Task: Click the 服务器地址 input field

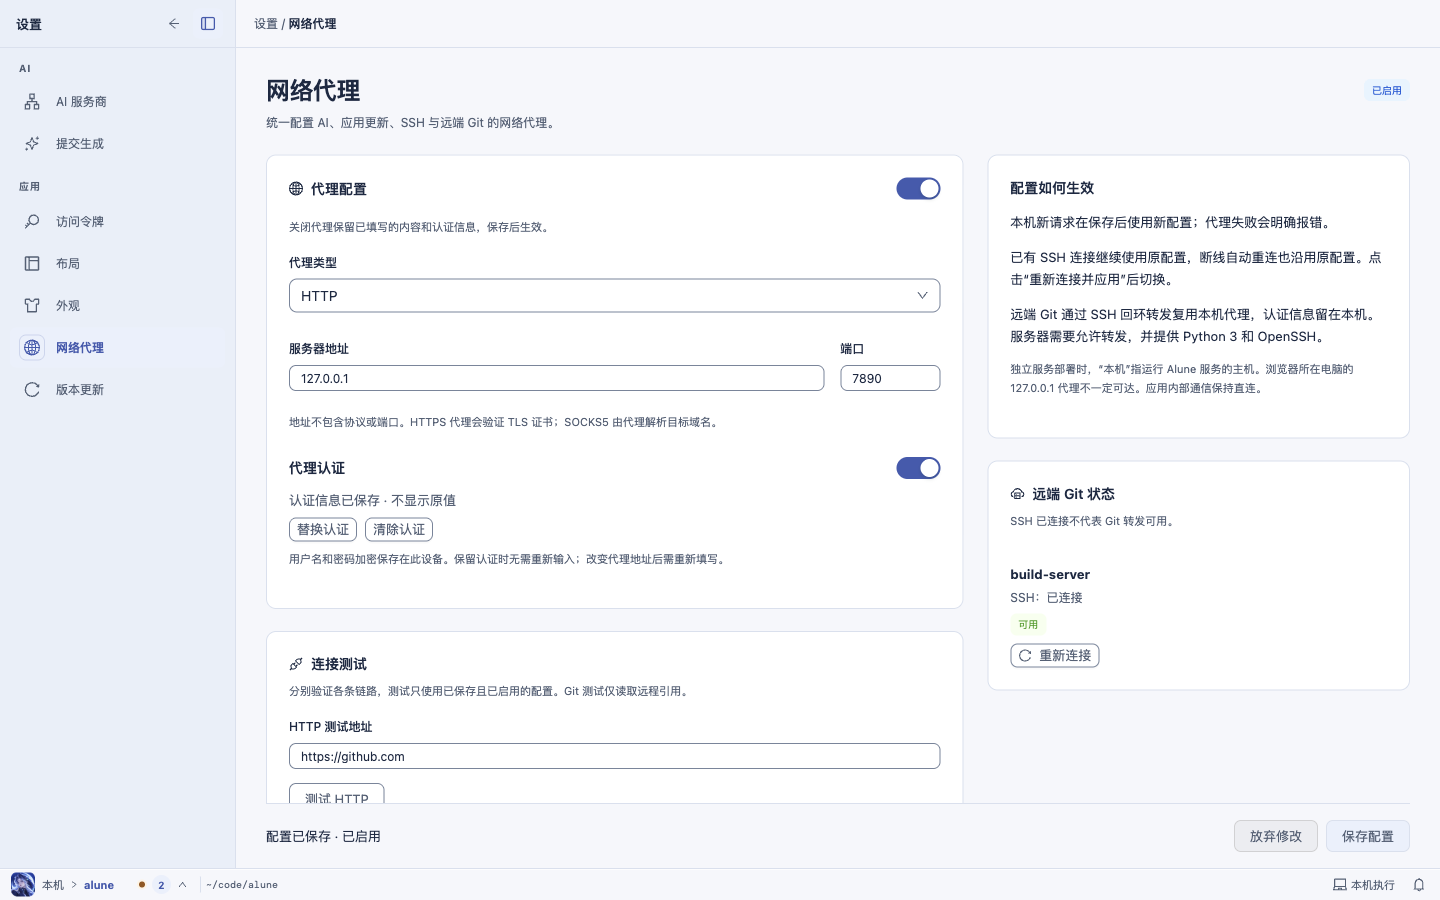Action: [556, 378]
